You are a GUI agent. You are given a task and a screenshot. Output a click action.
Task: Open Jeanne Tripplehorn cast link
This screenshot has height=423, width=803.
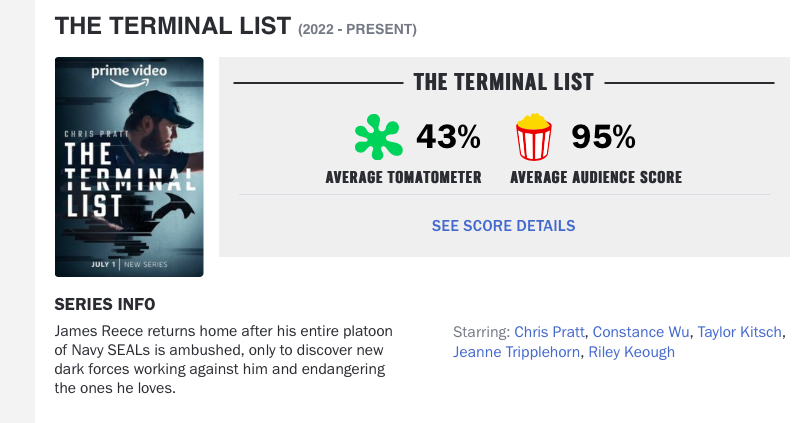516,352
